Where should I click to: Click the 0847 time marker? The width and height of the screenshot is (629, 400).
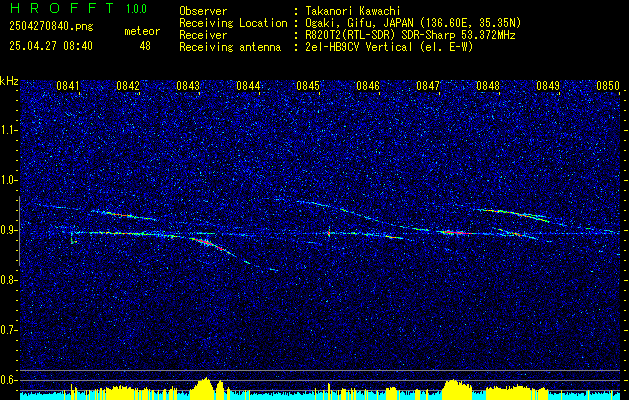(x=428, y=86)
